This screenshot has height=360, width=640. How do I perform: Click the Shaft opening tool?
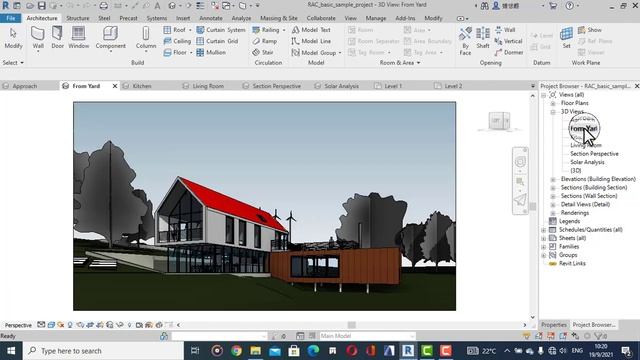[x=483, y=38]
